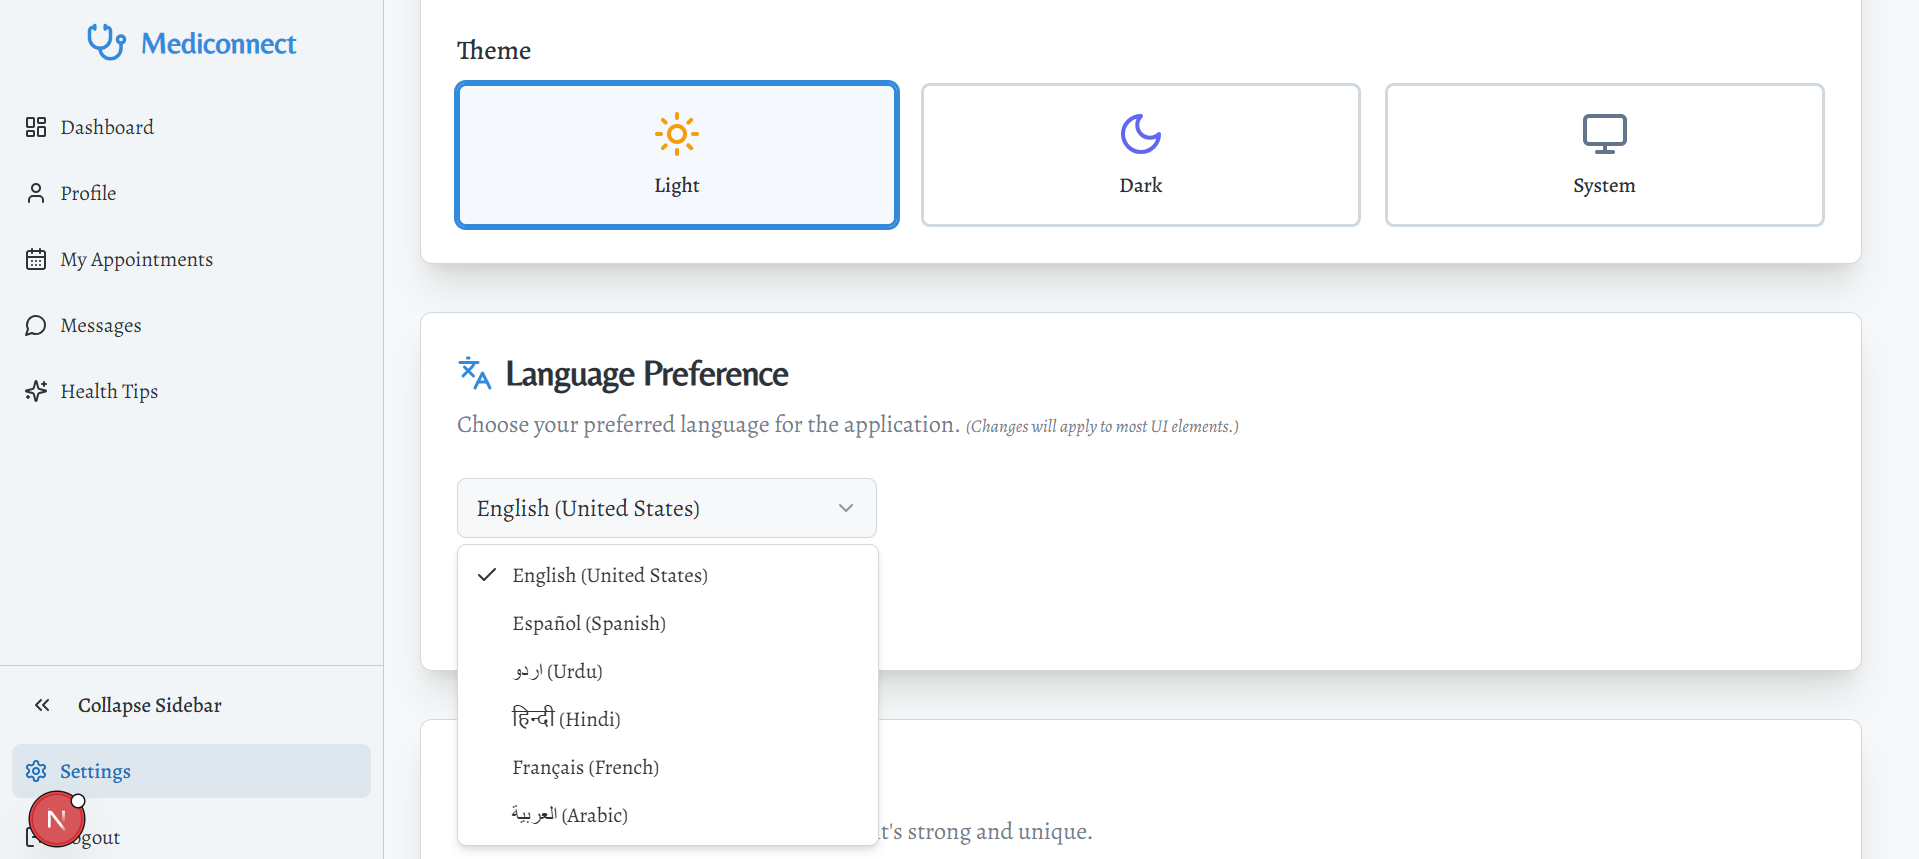The width and height of the screenshot is (1919, 859).
Task: Click the Profile person icon
Action: click(36, 193)
